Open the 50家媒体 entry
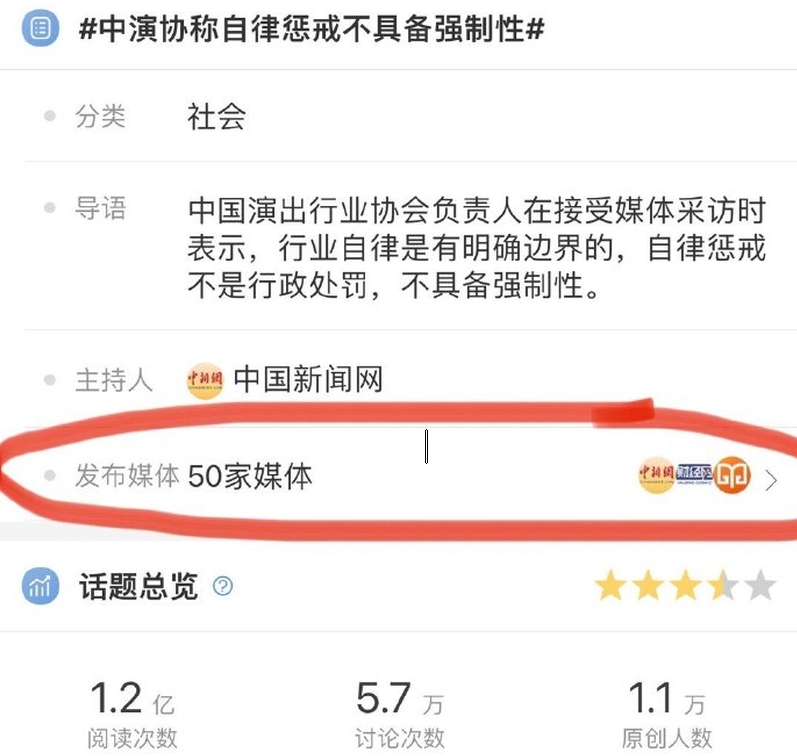This screenshot has height=756, width=797. 250,476
